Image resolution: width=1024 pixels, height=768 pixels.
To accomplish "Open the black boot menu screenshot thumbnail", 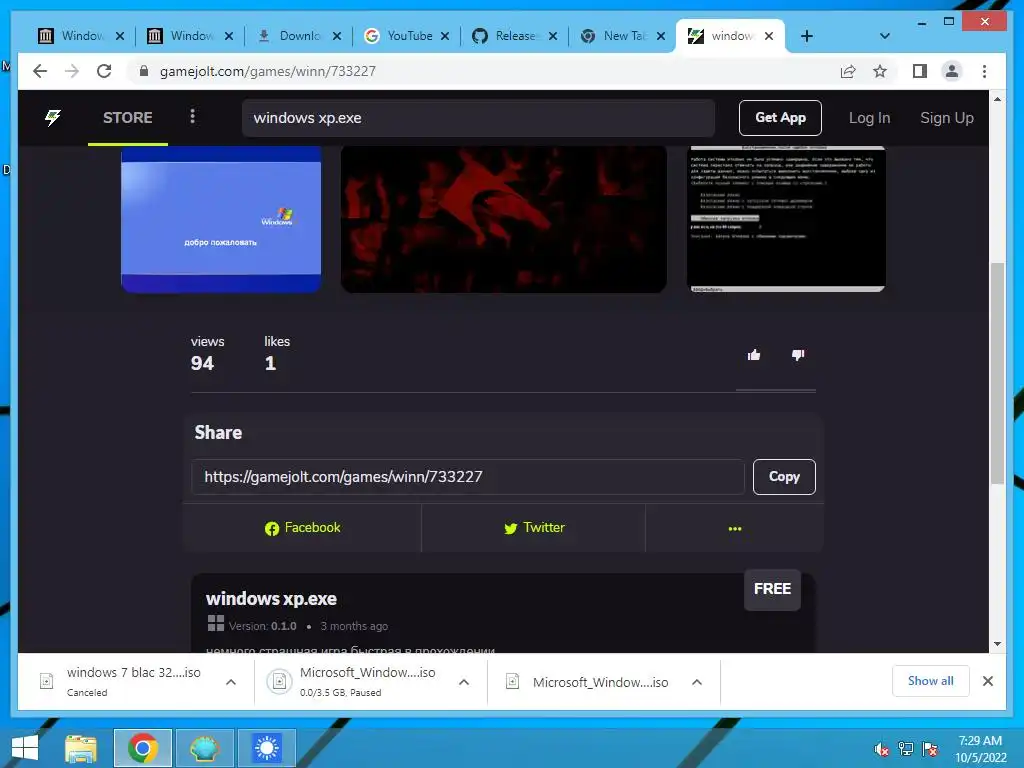I will pyautogui.click(x=786, y=219).
